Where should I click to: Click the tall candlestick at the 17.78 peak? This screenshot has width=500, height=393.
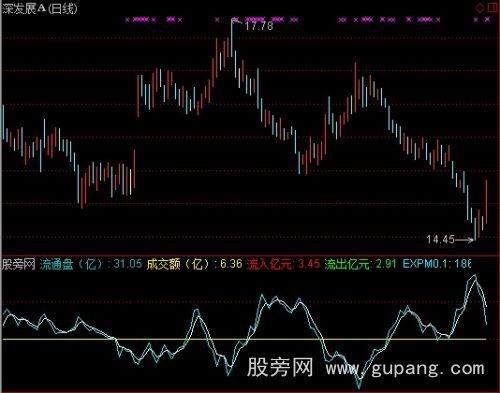point(232,38)
